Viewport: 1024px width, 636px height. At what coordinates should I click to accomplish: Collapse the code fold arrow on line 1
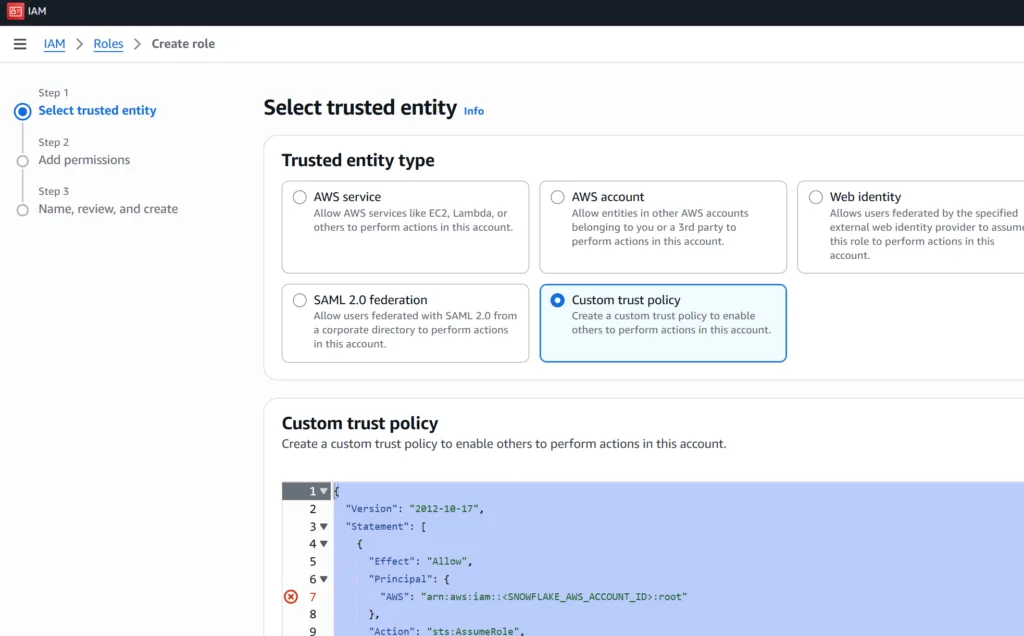click(x=323, y=491)
